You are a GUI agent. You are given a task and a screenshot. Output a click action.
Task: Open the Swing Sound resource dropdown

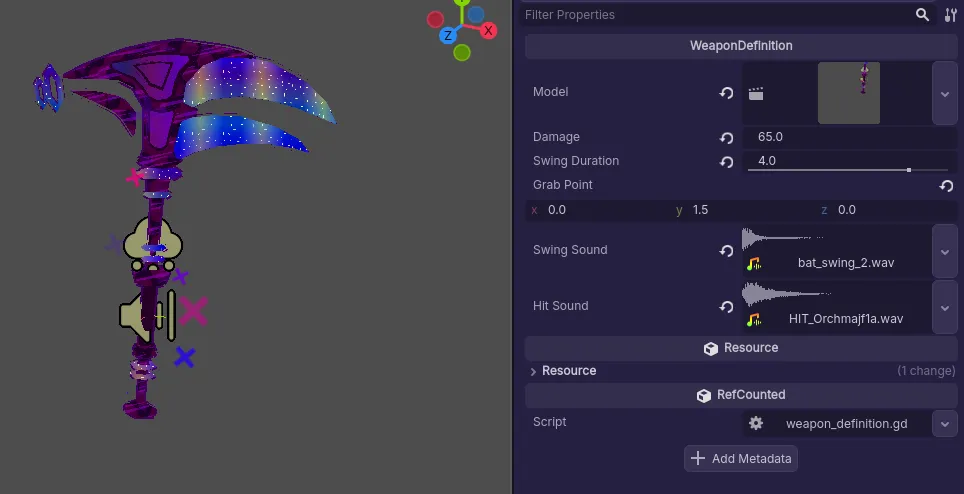pyautogui.click(x=945, y=251)
